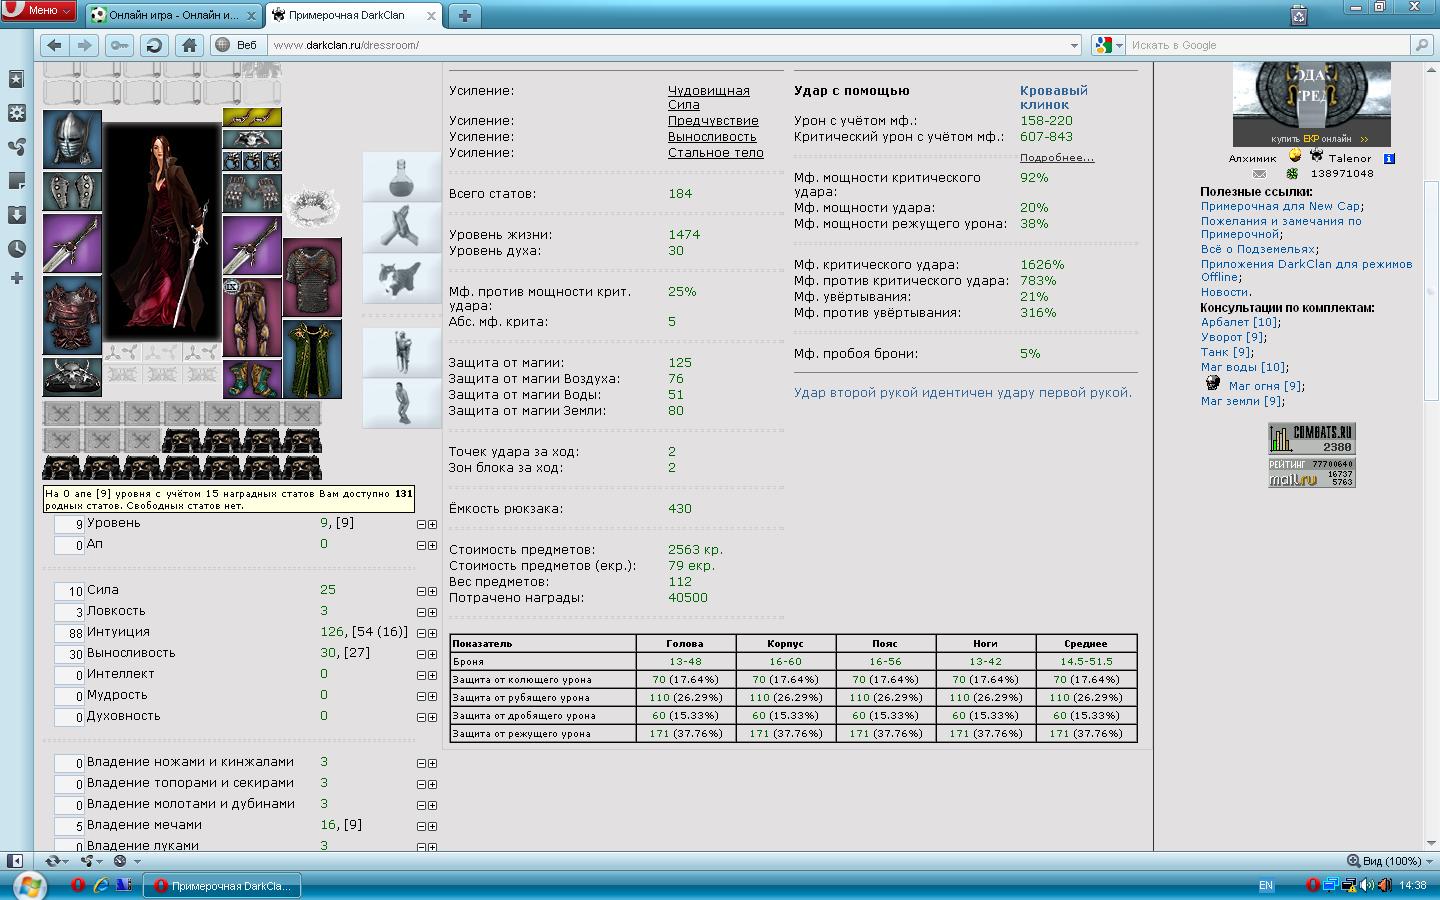Open the Opera Меню dropdown

tap(40, 10)
